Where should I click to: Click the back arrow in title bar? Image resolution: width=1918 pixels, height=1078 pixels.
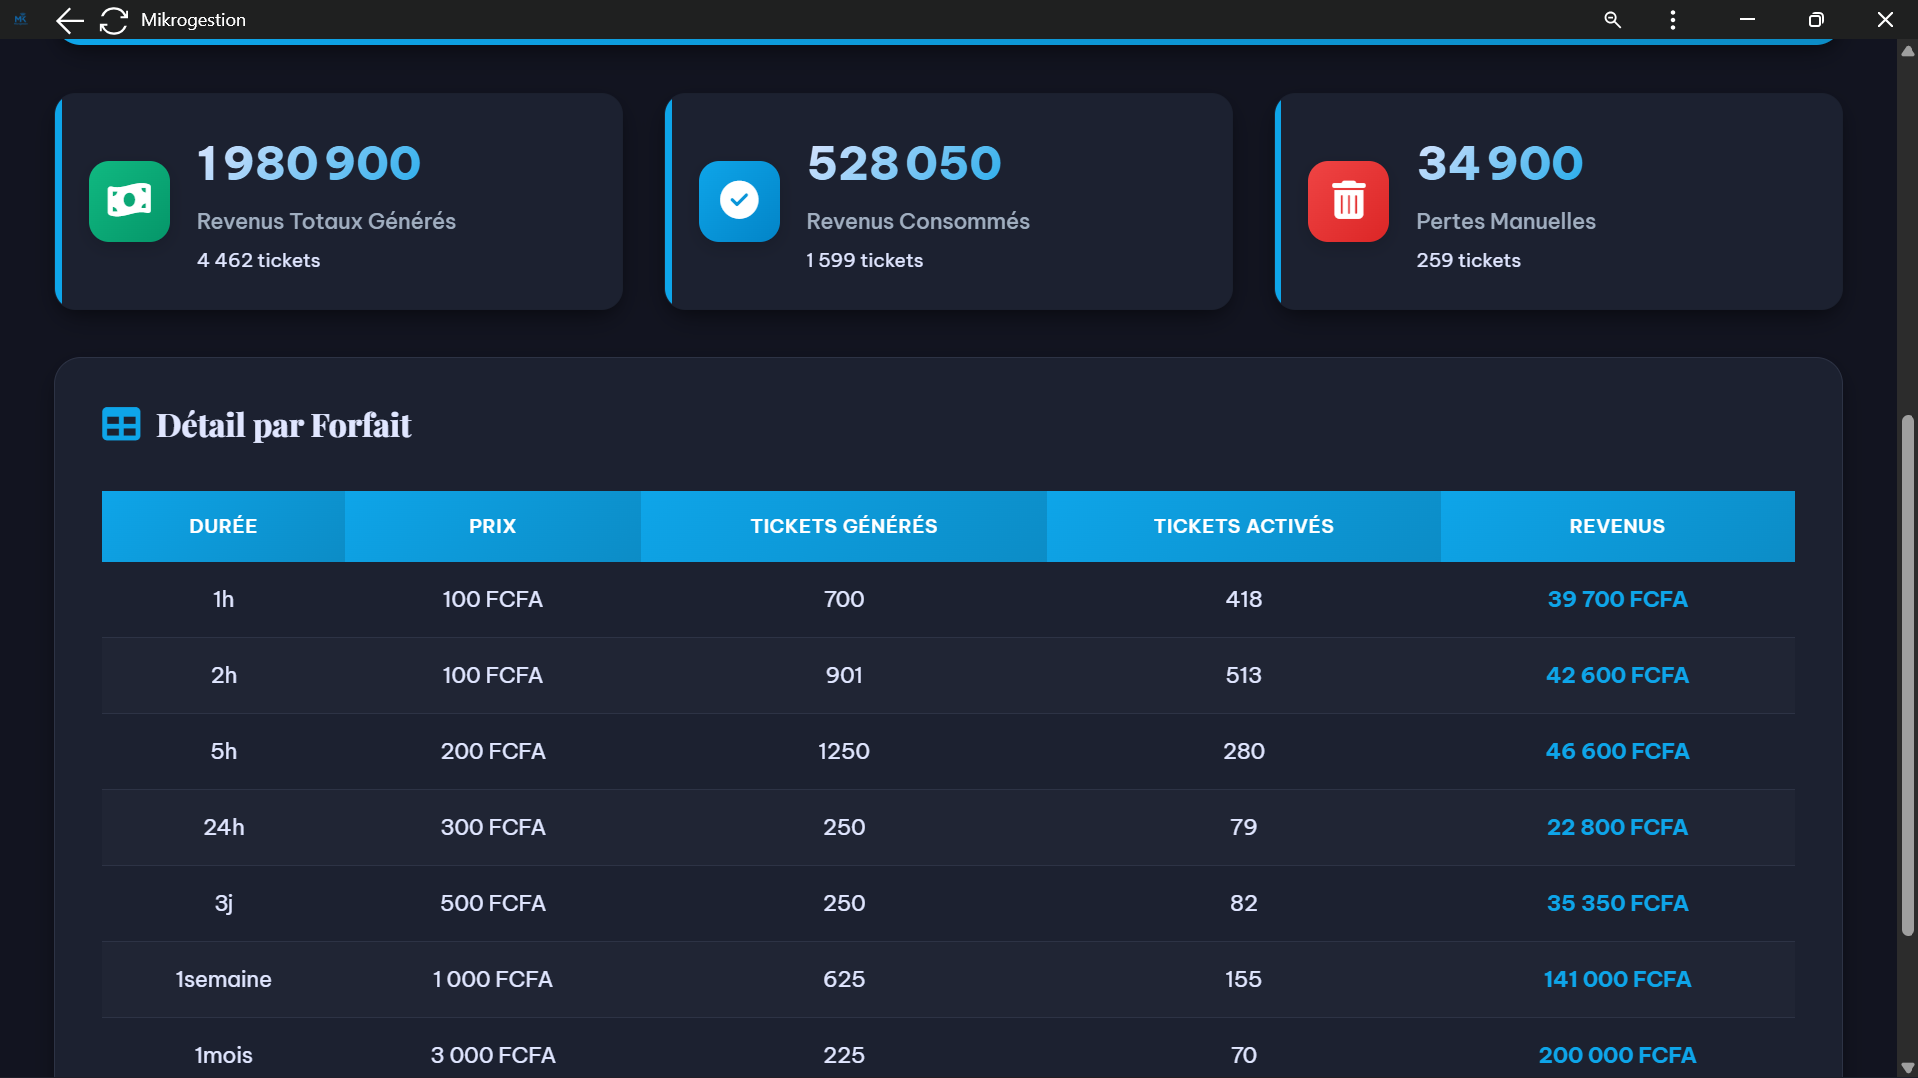pos(69,20)
